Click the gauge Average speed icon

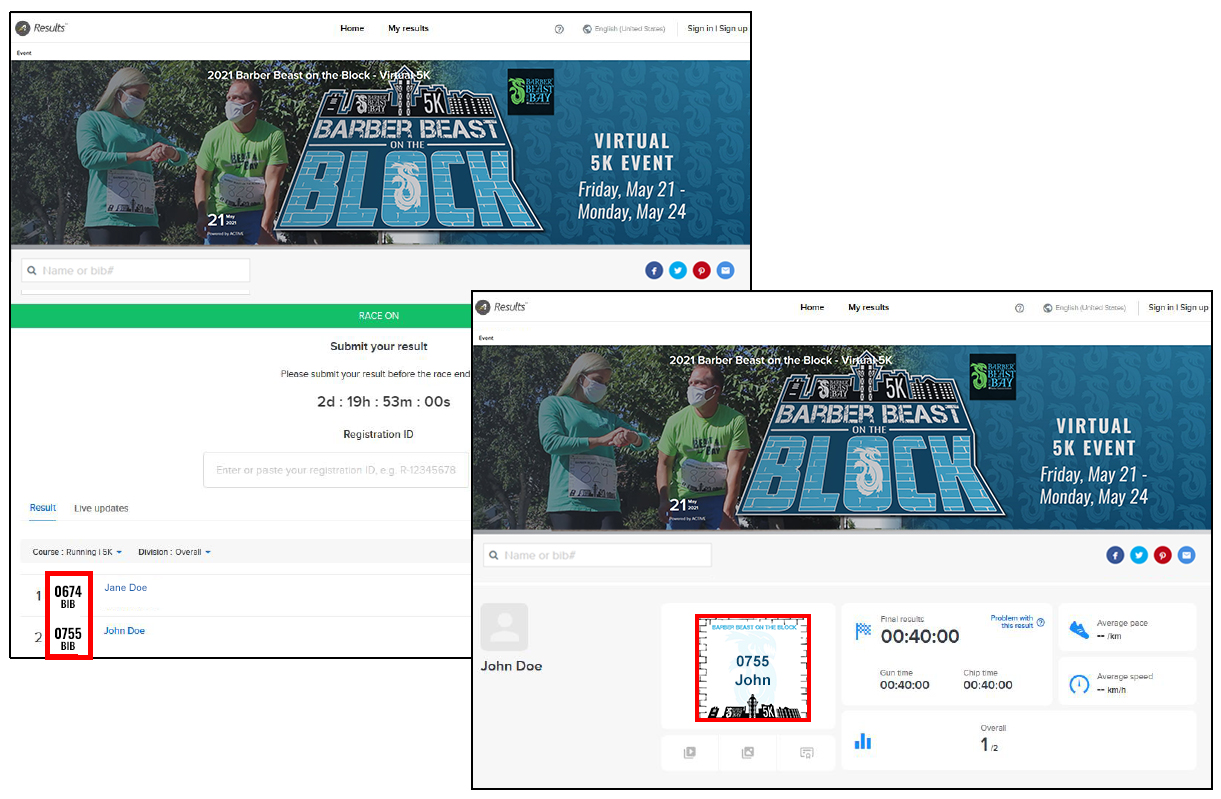coord(1079,684)
